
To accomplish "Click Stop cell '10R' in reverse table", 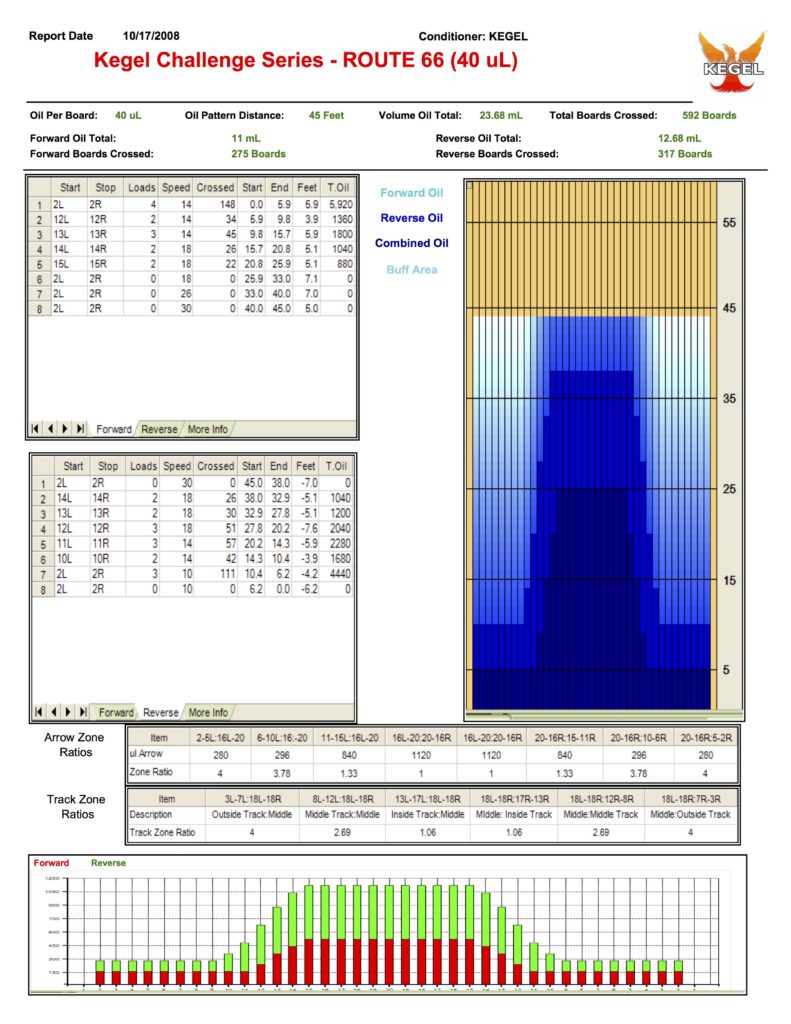I will [108, 559].
